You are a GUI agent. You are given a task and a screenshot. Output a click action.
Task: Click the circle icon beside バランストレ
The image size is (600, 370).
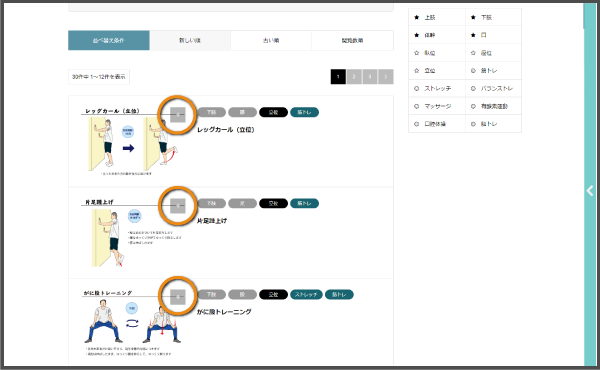[x=473, y=88]
